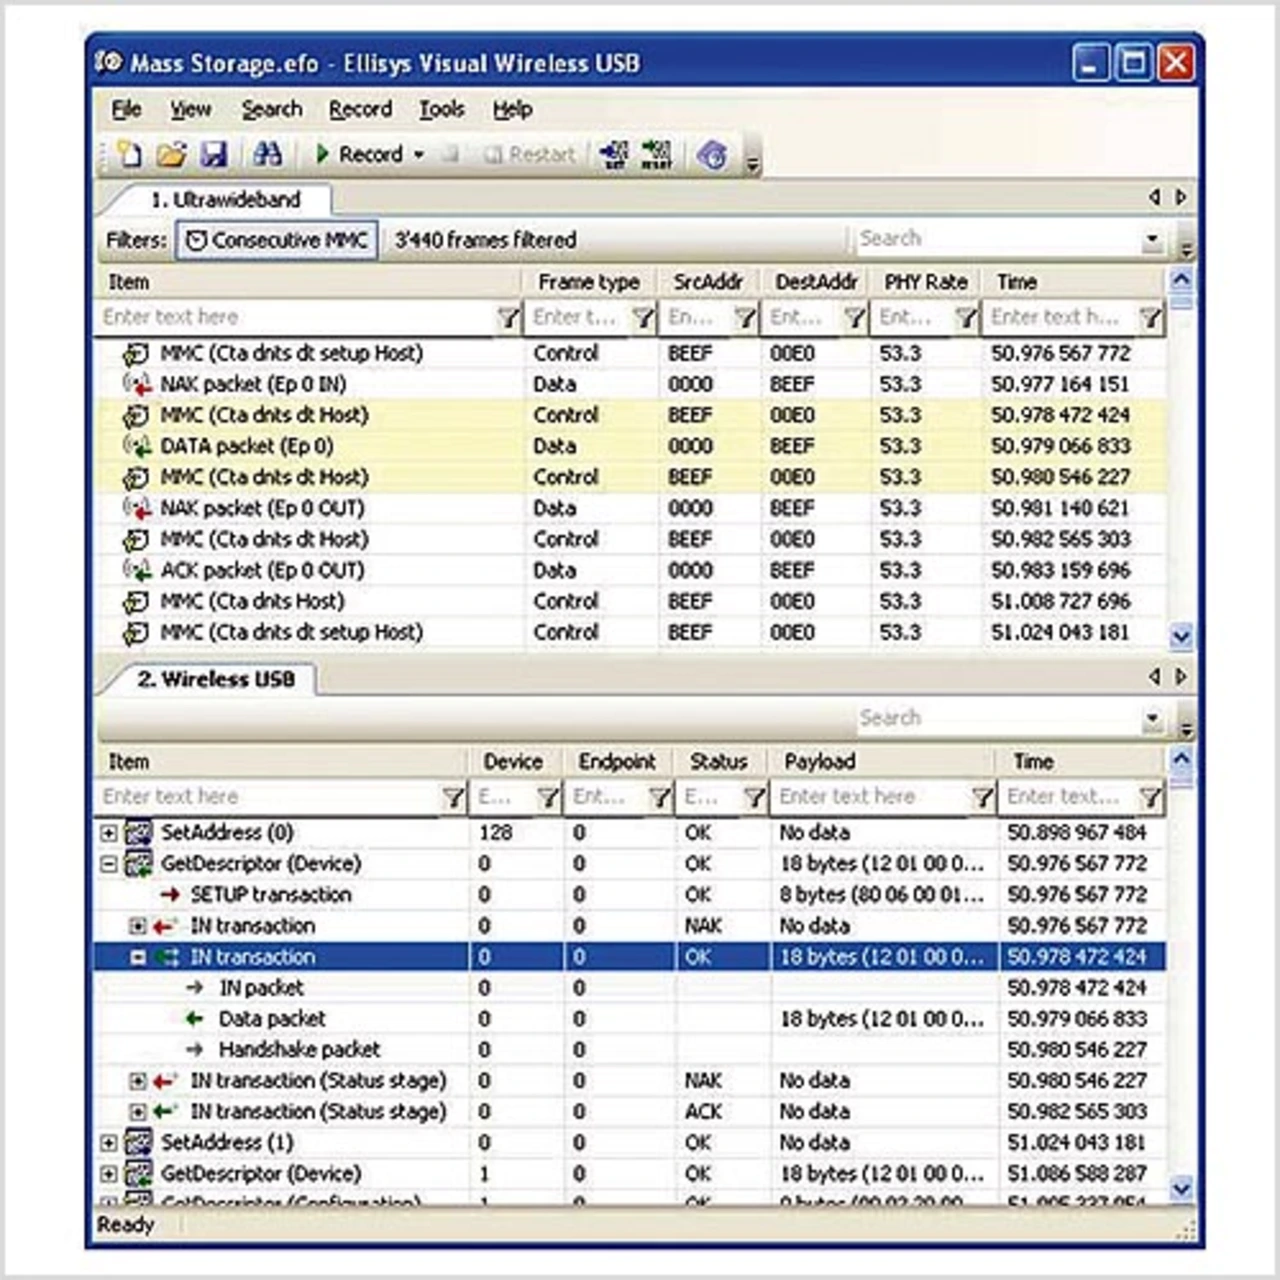Viewport: 1280px width, 1280px height.
Task: Expand the SetAddress (0) tree node
Action: [109, 833]
